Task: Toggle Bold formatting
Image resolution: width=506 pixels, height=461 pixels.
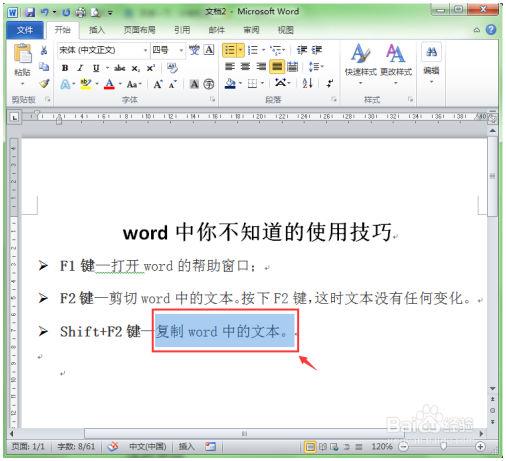Action: tap(65, 68)
